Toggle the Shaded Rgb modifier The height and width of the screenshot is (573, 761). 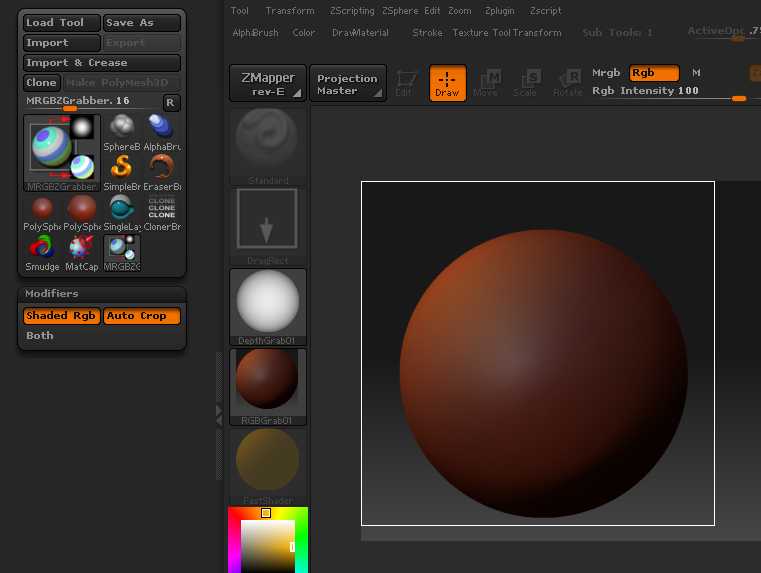point(61,316)
